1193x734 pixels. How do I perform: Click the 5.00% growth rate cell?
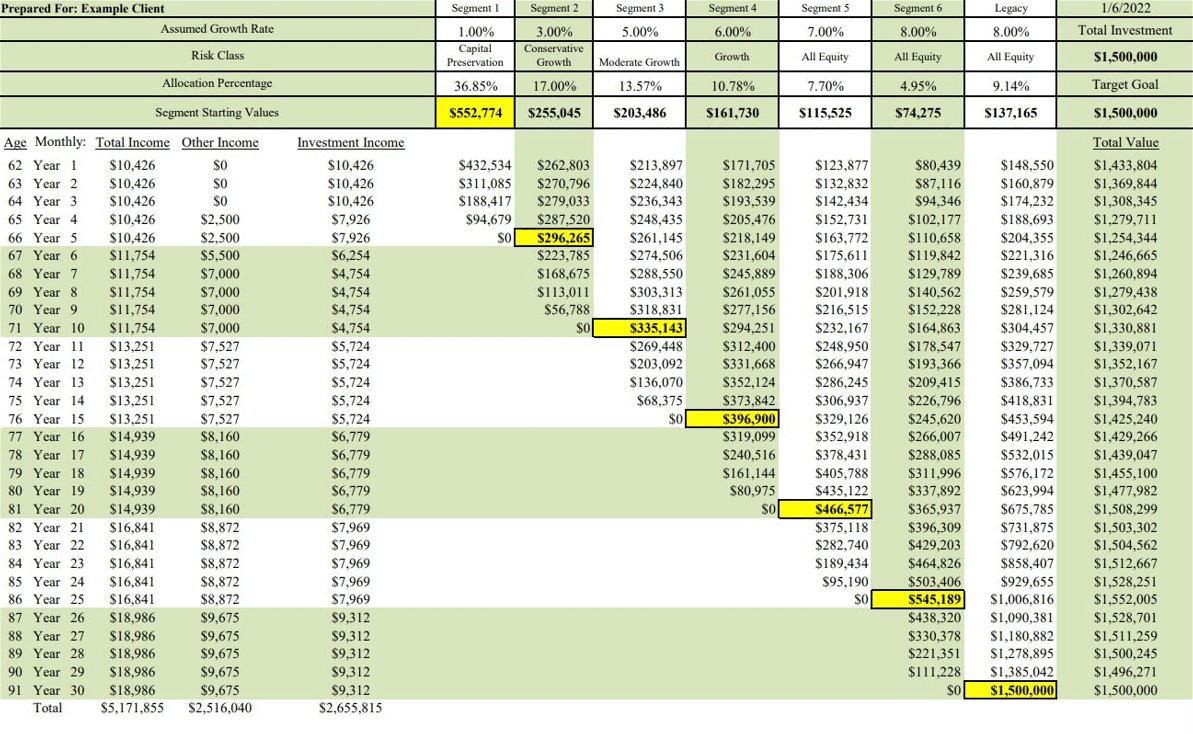[639, 32]
